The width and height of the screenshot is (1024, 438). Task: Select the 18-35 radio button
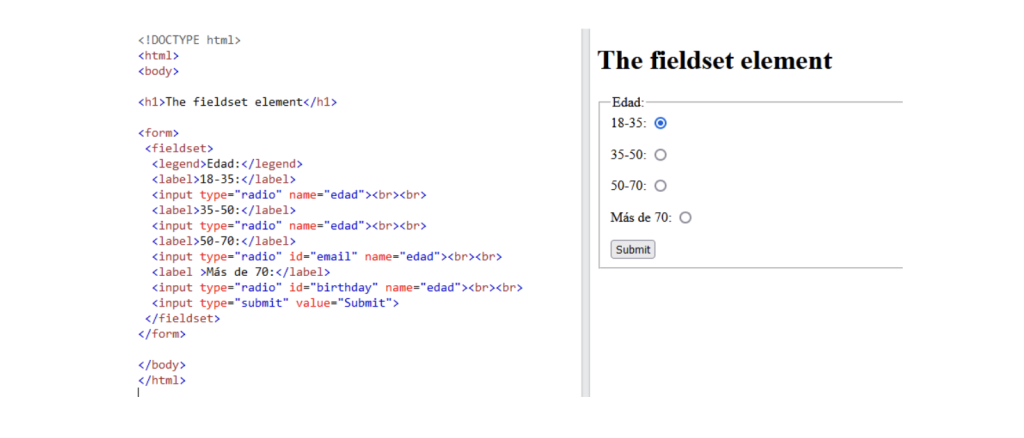coord(660,123)
